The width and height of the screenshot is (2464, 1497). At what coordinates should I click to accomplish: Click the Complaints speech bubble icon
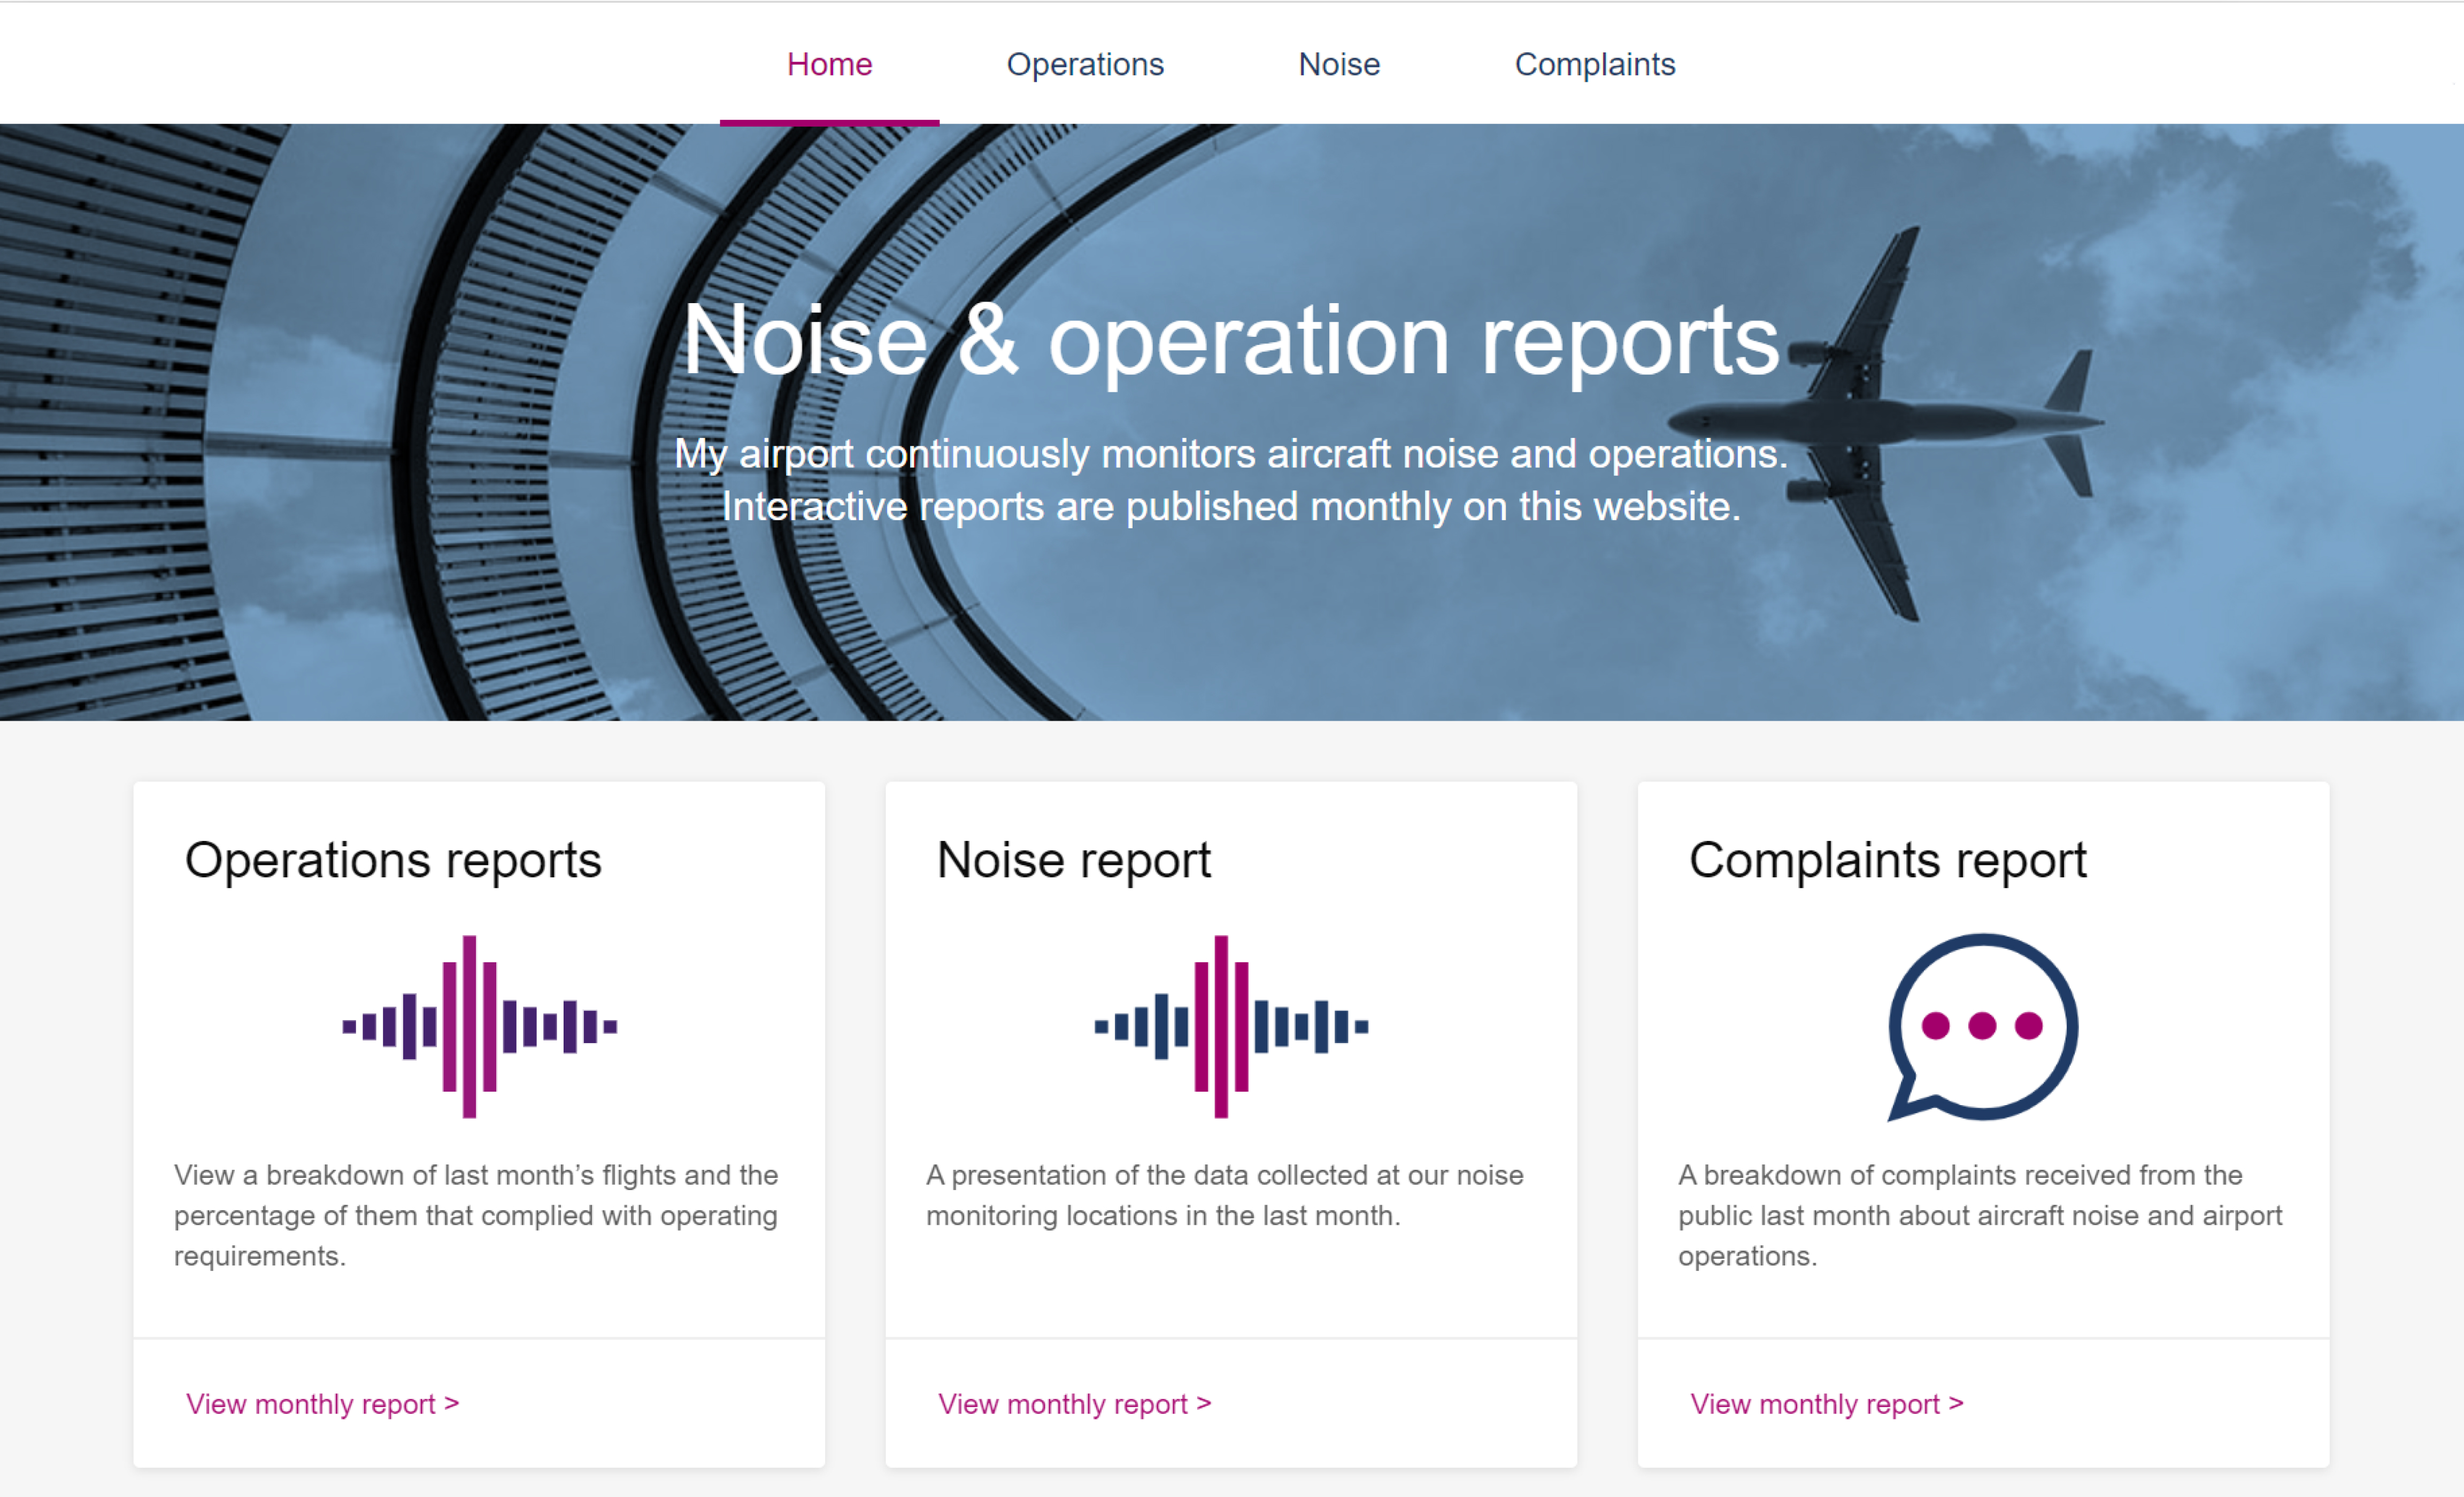pos(1982,1026)
